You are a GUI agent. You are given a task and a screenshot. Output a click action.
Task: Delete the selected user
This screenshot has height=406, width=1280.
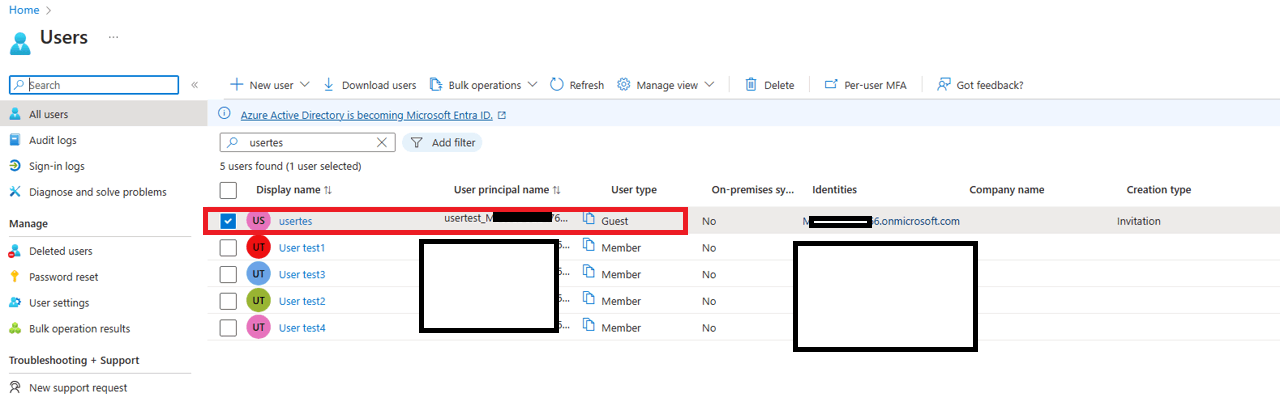click(x=769, y=85)
